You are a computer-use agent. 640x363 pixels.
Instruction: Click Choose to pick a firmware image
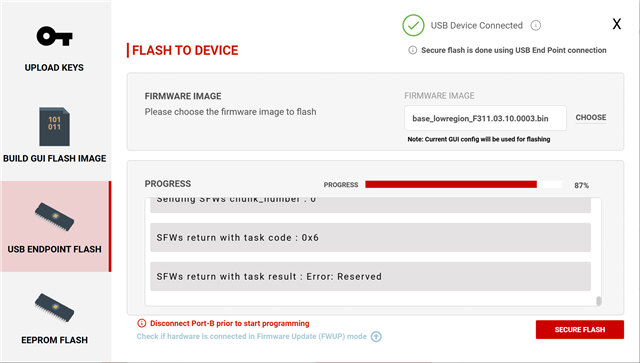coord(591,118)
